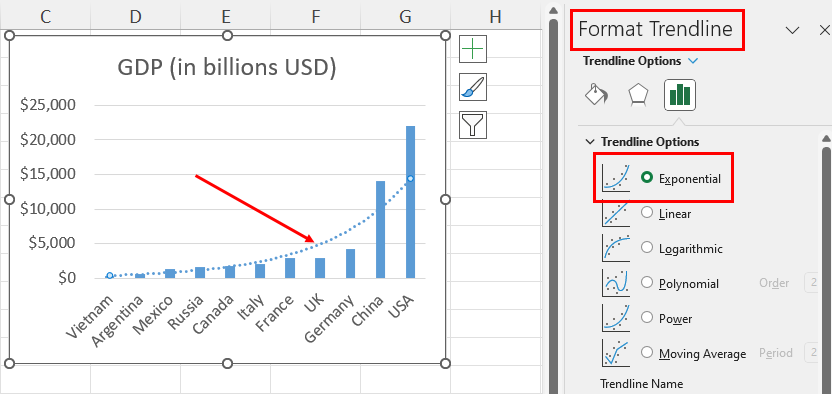Viewport: 832px width, 394px height.
Task: Select column C header
Action: tap(46, 17)
